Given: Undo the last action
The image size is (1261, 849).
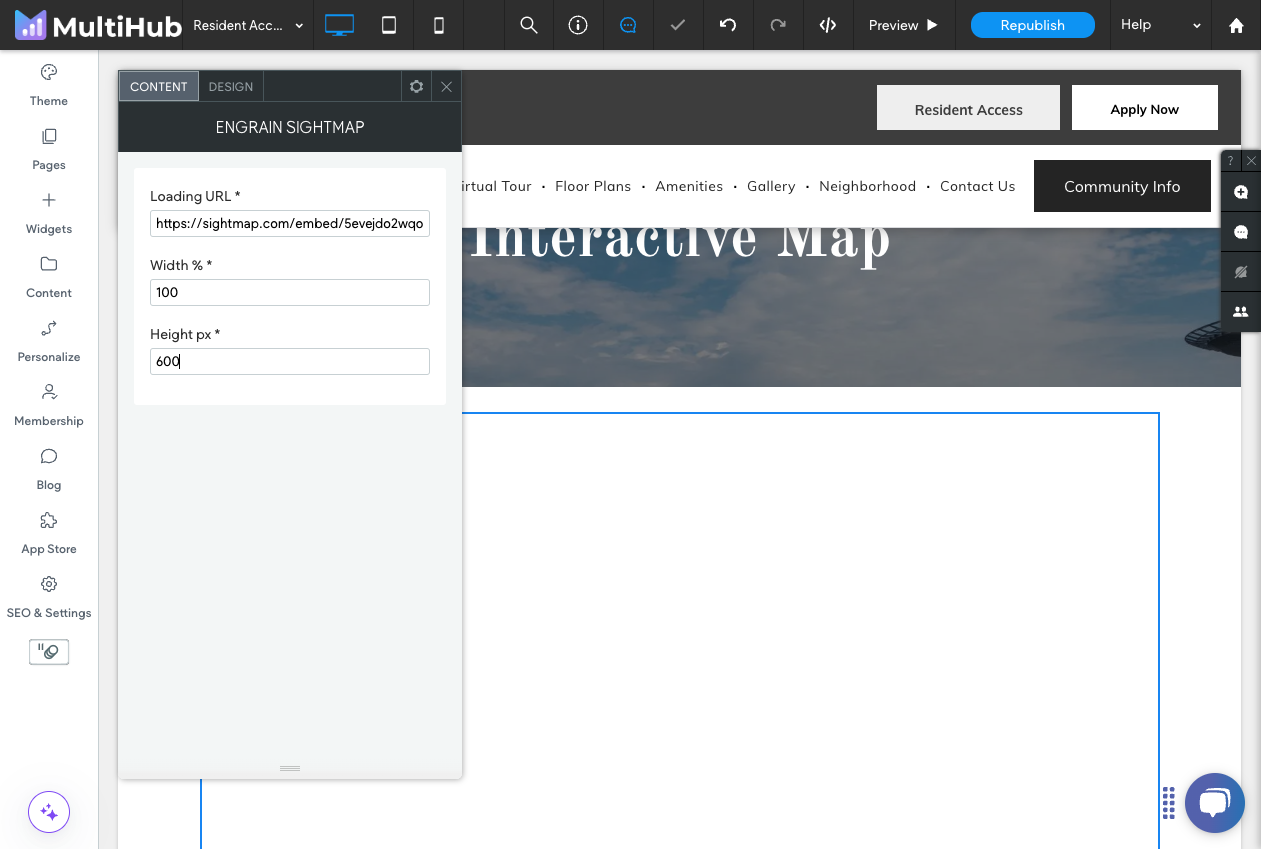Looking at the screenshot, I should [728, 25].
